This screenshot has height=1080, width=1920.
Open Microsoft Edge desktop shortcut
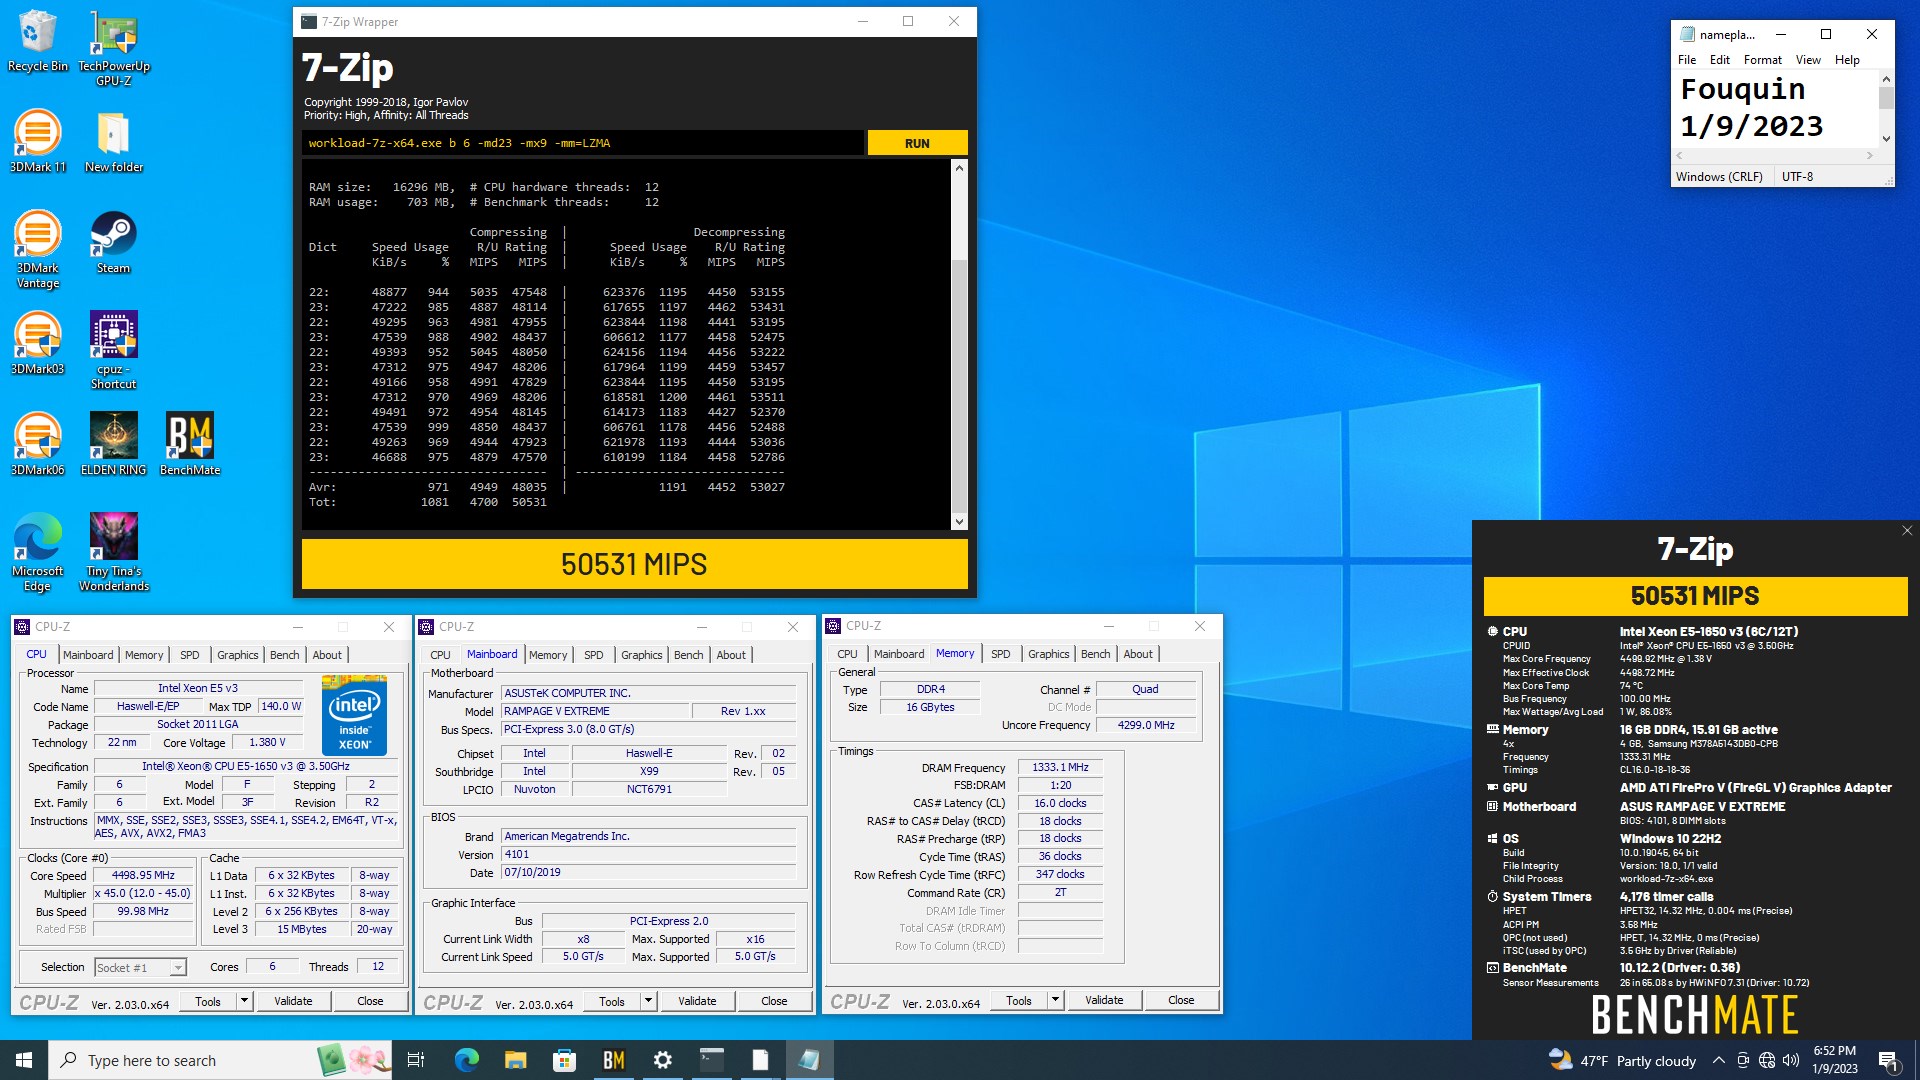[x=37, y=552]
